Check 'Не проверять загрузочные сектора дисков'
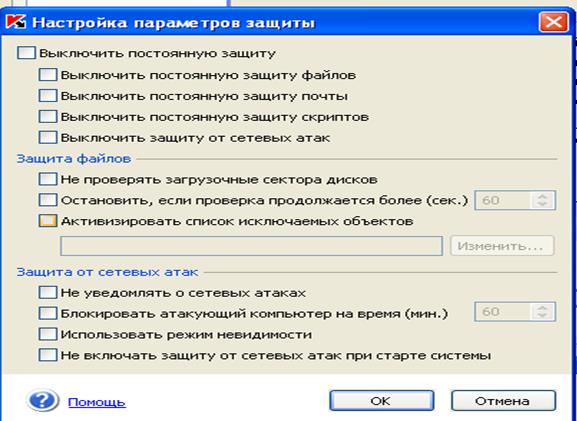The height and width of the screenshot is (421, 577). click(x=48, y=179)
